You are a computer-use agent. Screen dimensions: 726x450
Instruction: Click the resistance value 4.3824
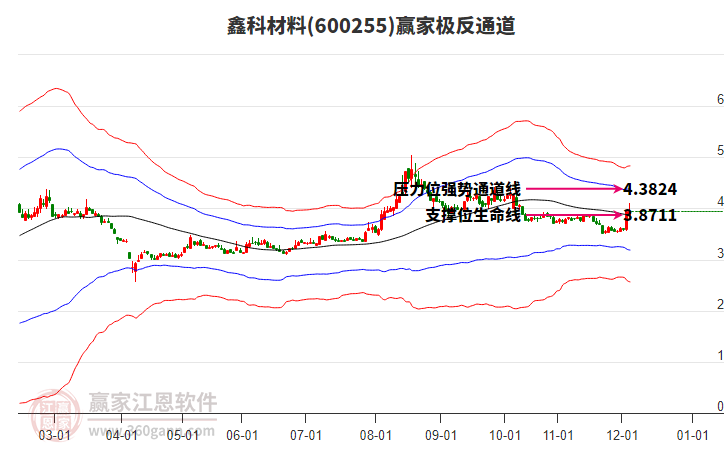pyautogui.click(x=650, y=189)
